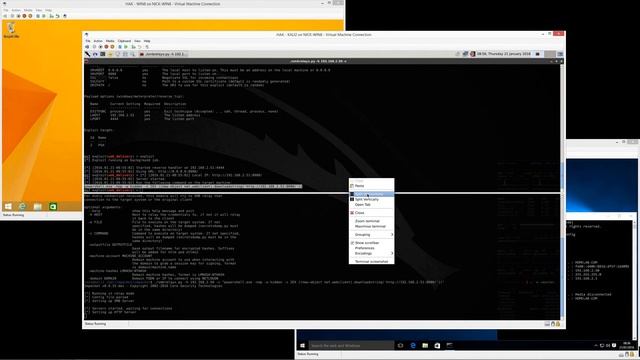Show hidden tray icons in Windows 10 taskbar
The width and height of the screenshot is (640, 360).
coord(596,345)
